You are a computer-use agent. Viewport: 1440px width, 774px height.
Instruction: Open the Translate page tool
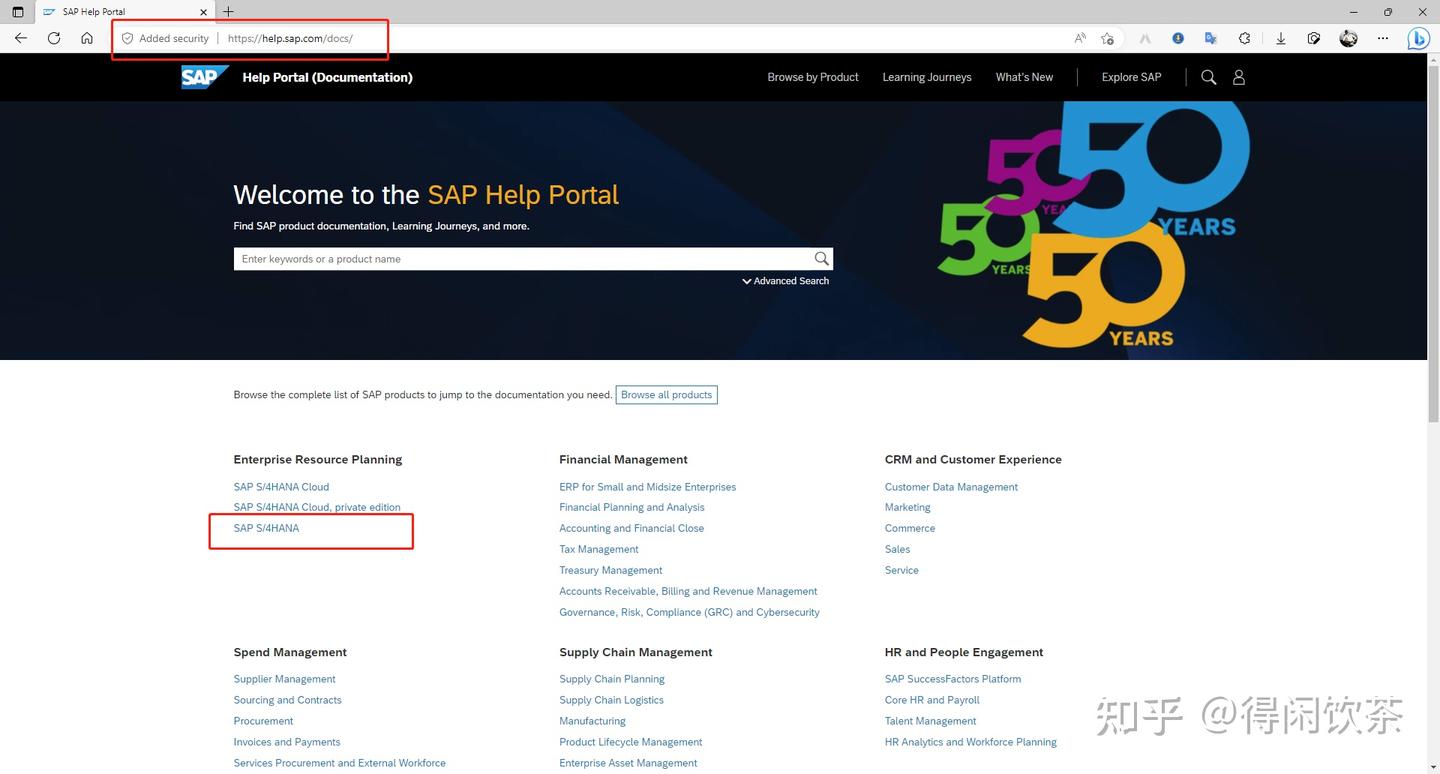(x=1210, y=38)
